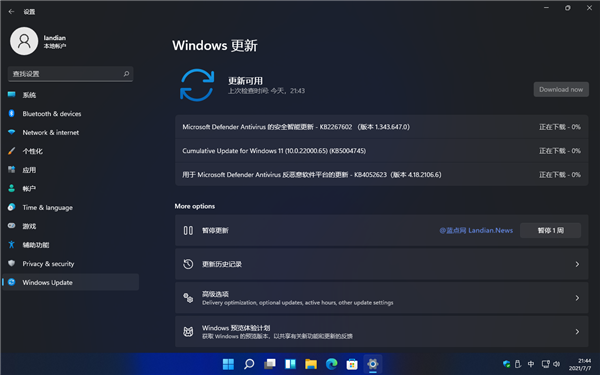Click the gears icon for 高级选项
Screen dimensions: 600x375
click(x=188, y=298)
